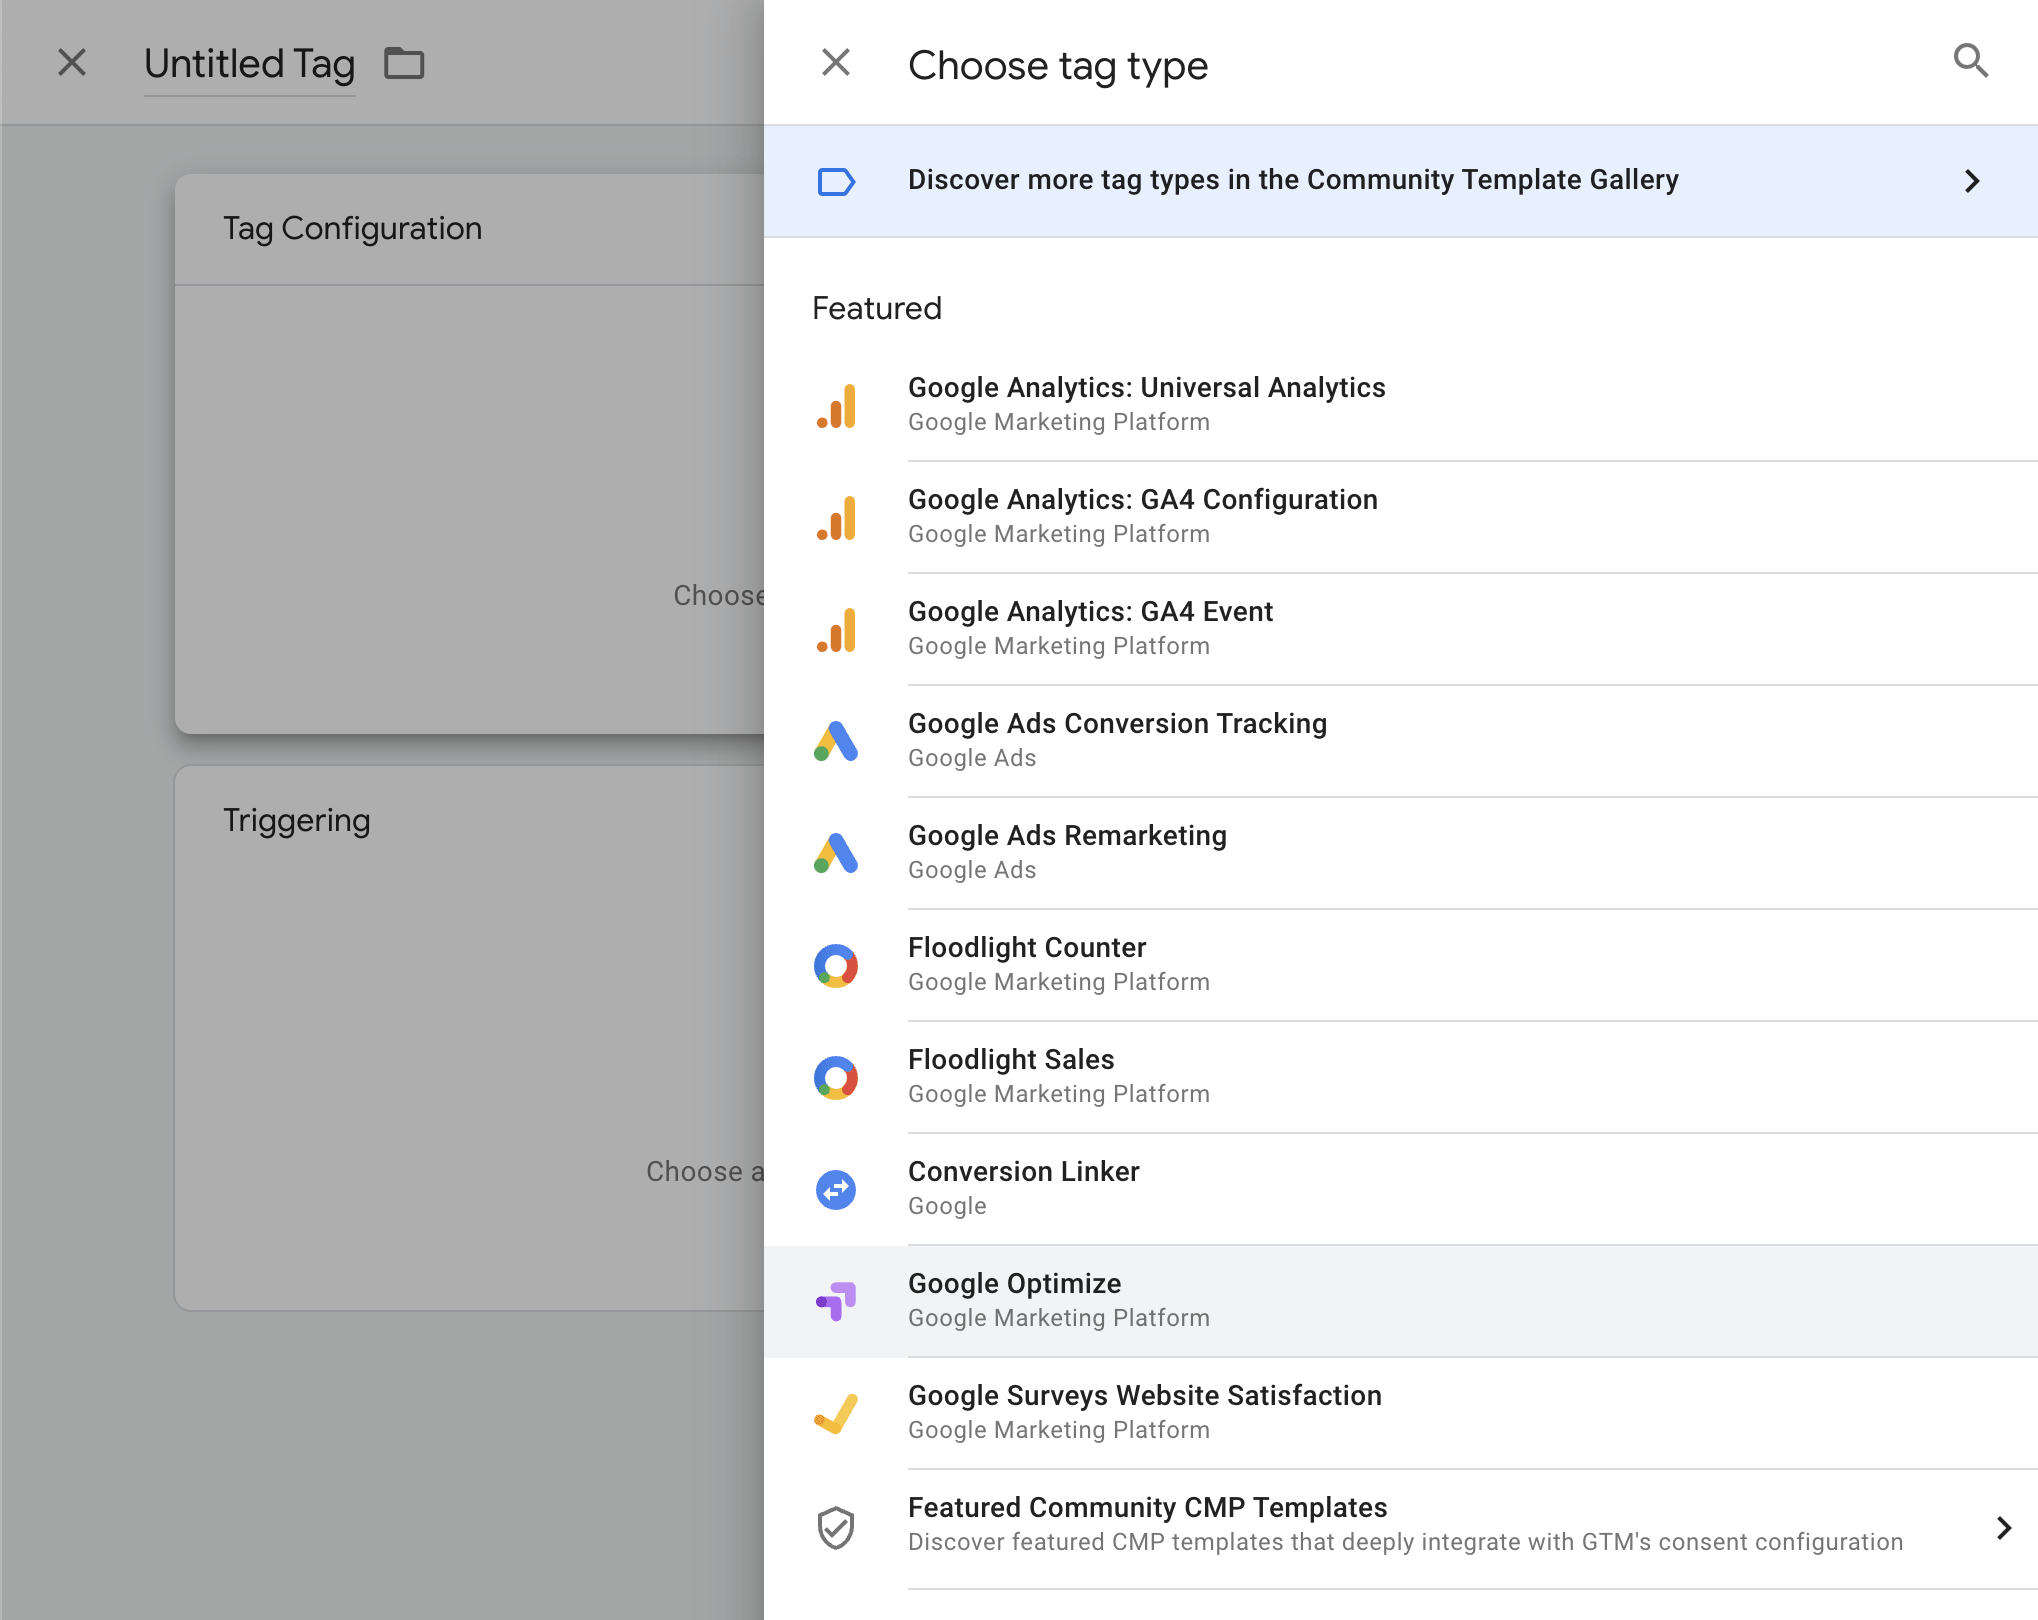Image resolution: width=2038 pixels, height=1620 pixels.
Task: Click the Tag Configuration card
Action: pyautogui.click(x=470, y=454)
